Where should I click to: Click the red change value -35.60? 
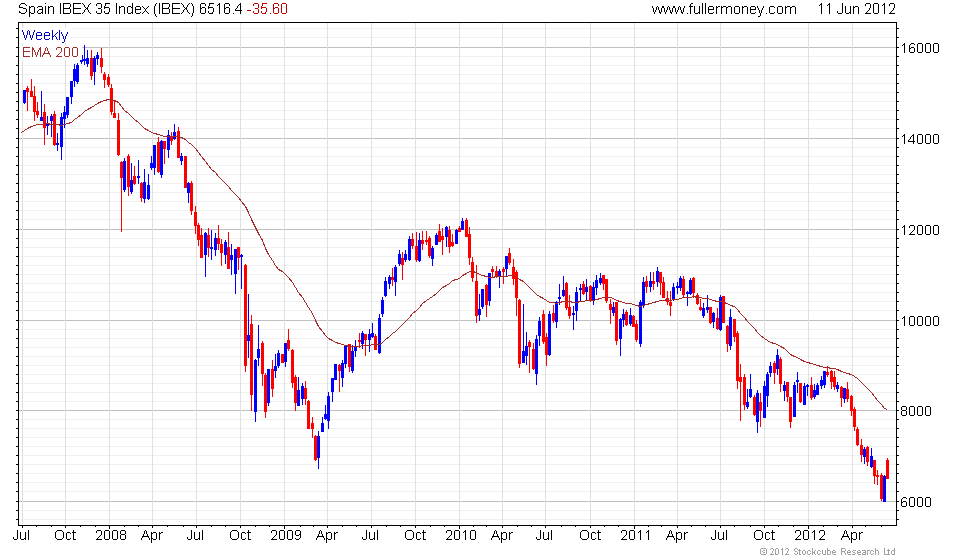(x=267, y=9)
